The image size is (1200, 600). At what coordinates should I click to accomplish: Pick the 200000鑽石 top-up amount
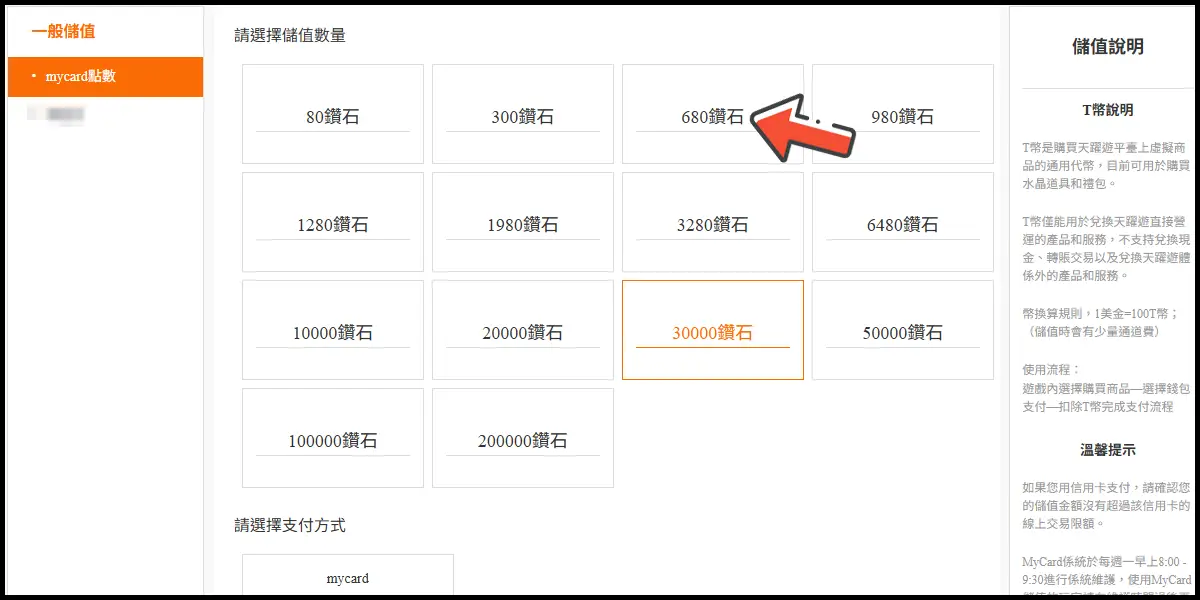tap(522, 439)
